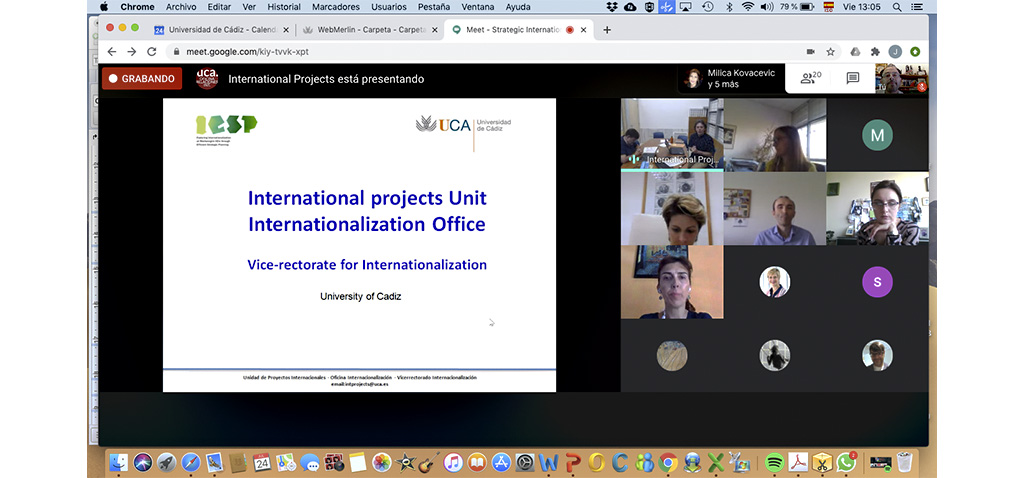The height and width of the screenshot is (478, 1024).
Task: Launch Spotify from the dock
Action: click(773, 463)
